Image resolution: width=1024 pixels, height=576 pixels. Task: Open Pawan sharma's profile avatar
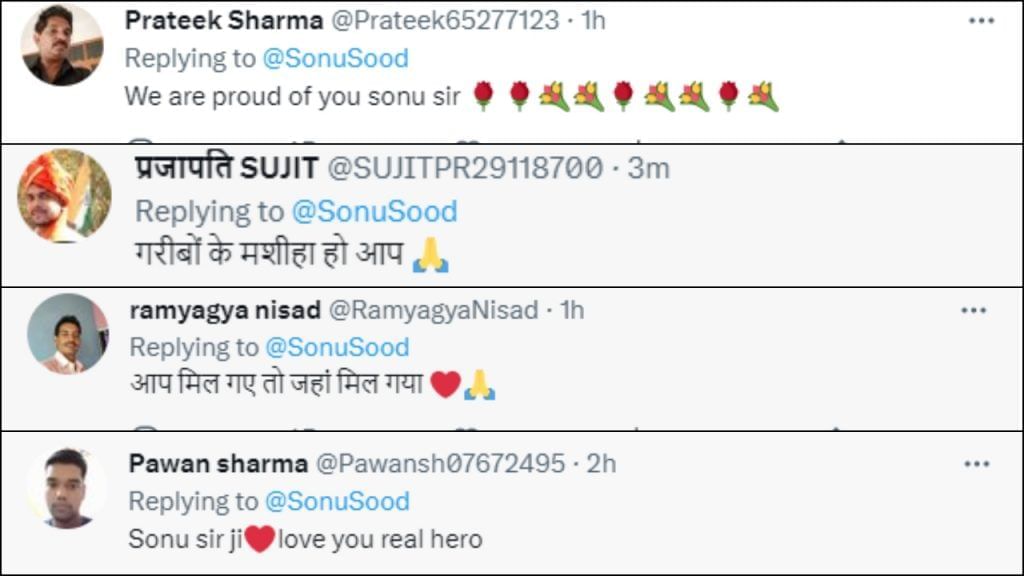[66, 487]
